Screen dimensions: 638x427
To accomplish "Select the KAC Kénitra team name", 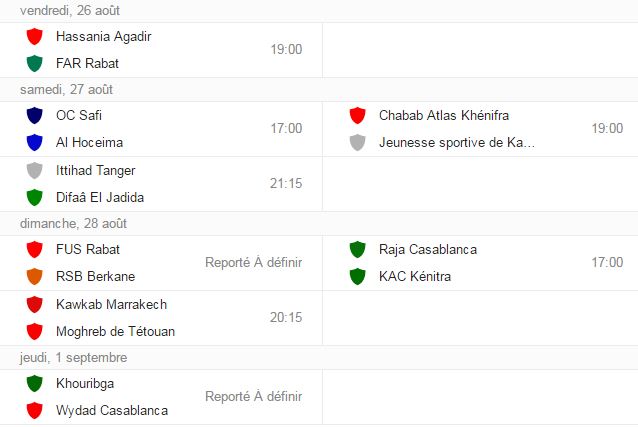I will pos(415,276).
